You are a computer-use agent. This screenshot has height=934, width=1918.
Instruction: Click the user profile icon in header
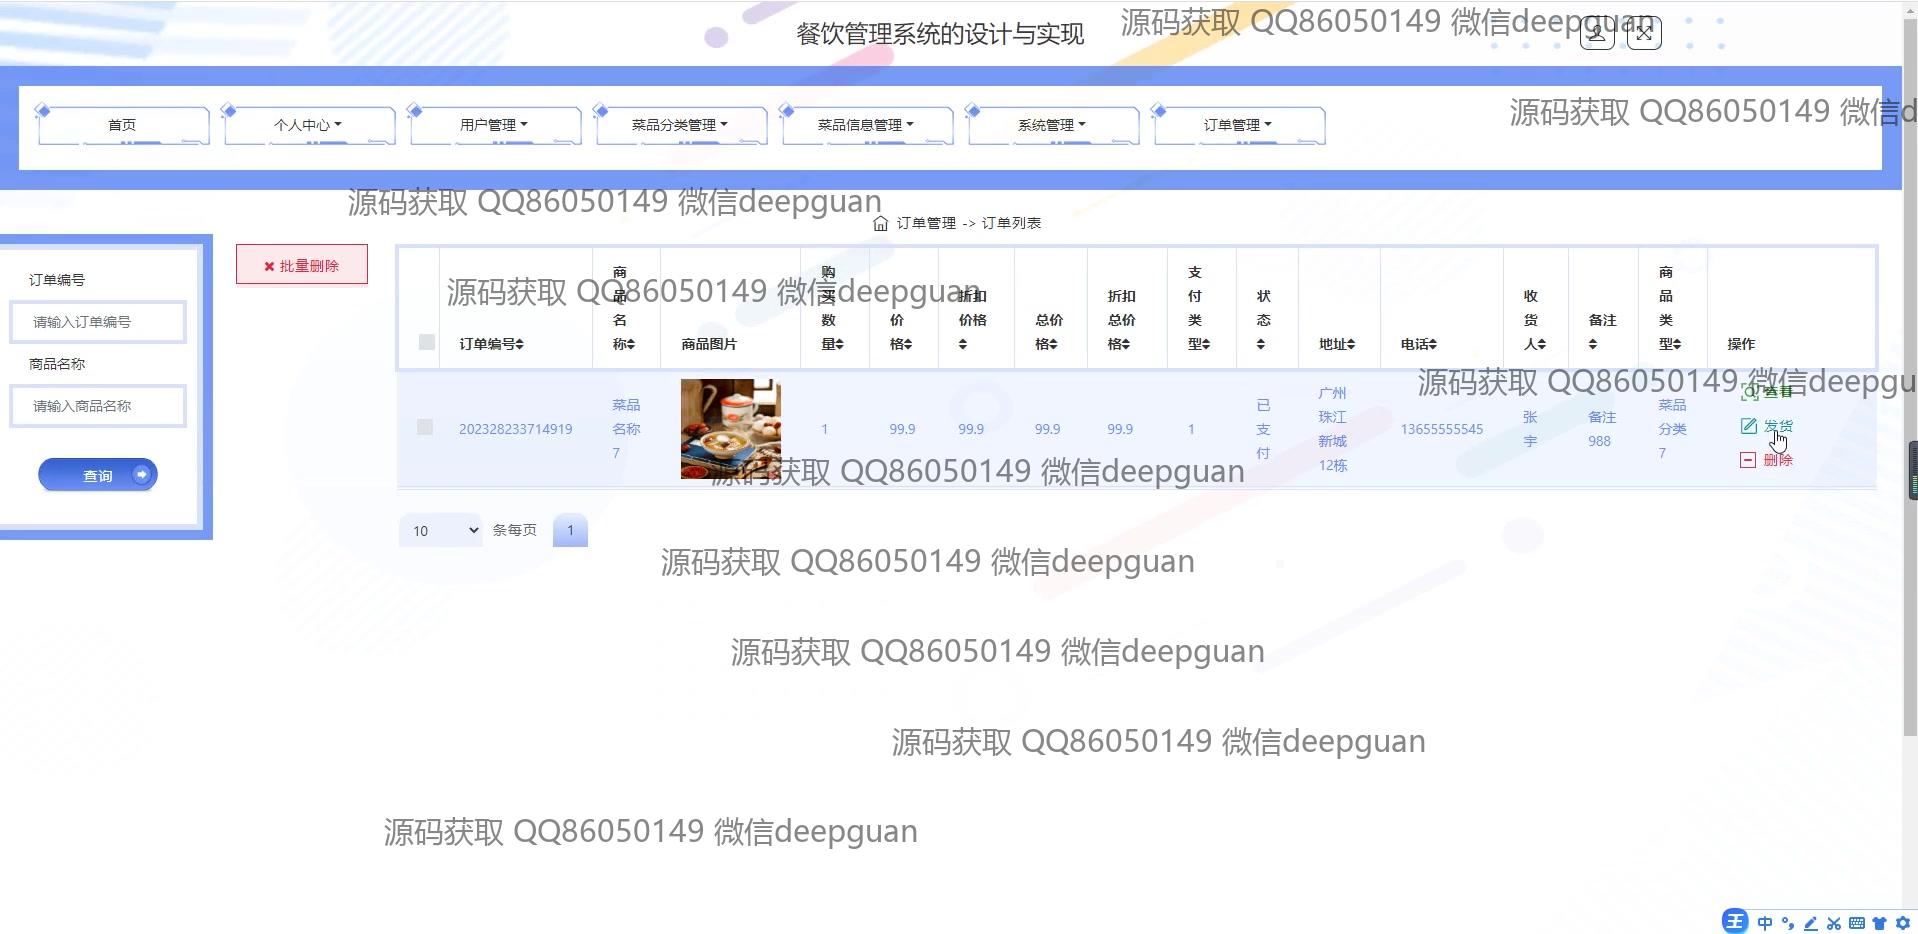tap(1596, 33)
